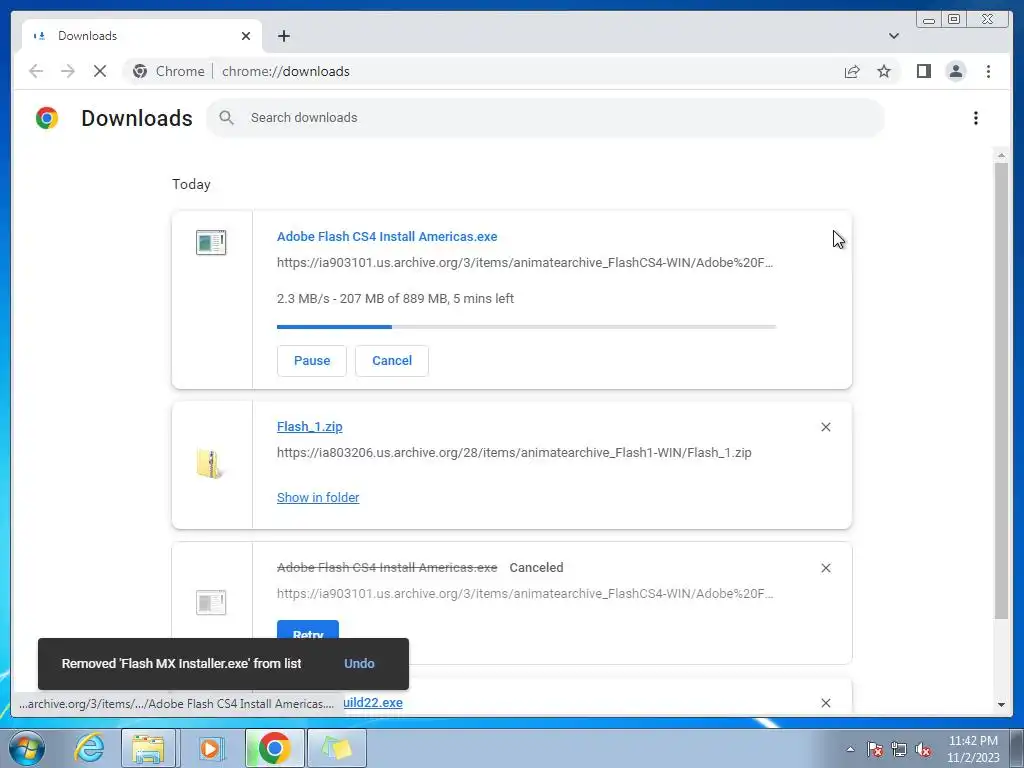The image size is (1024, 768).
Task: Click the Chrome taskbar button
Action: click(274, 748)
